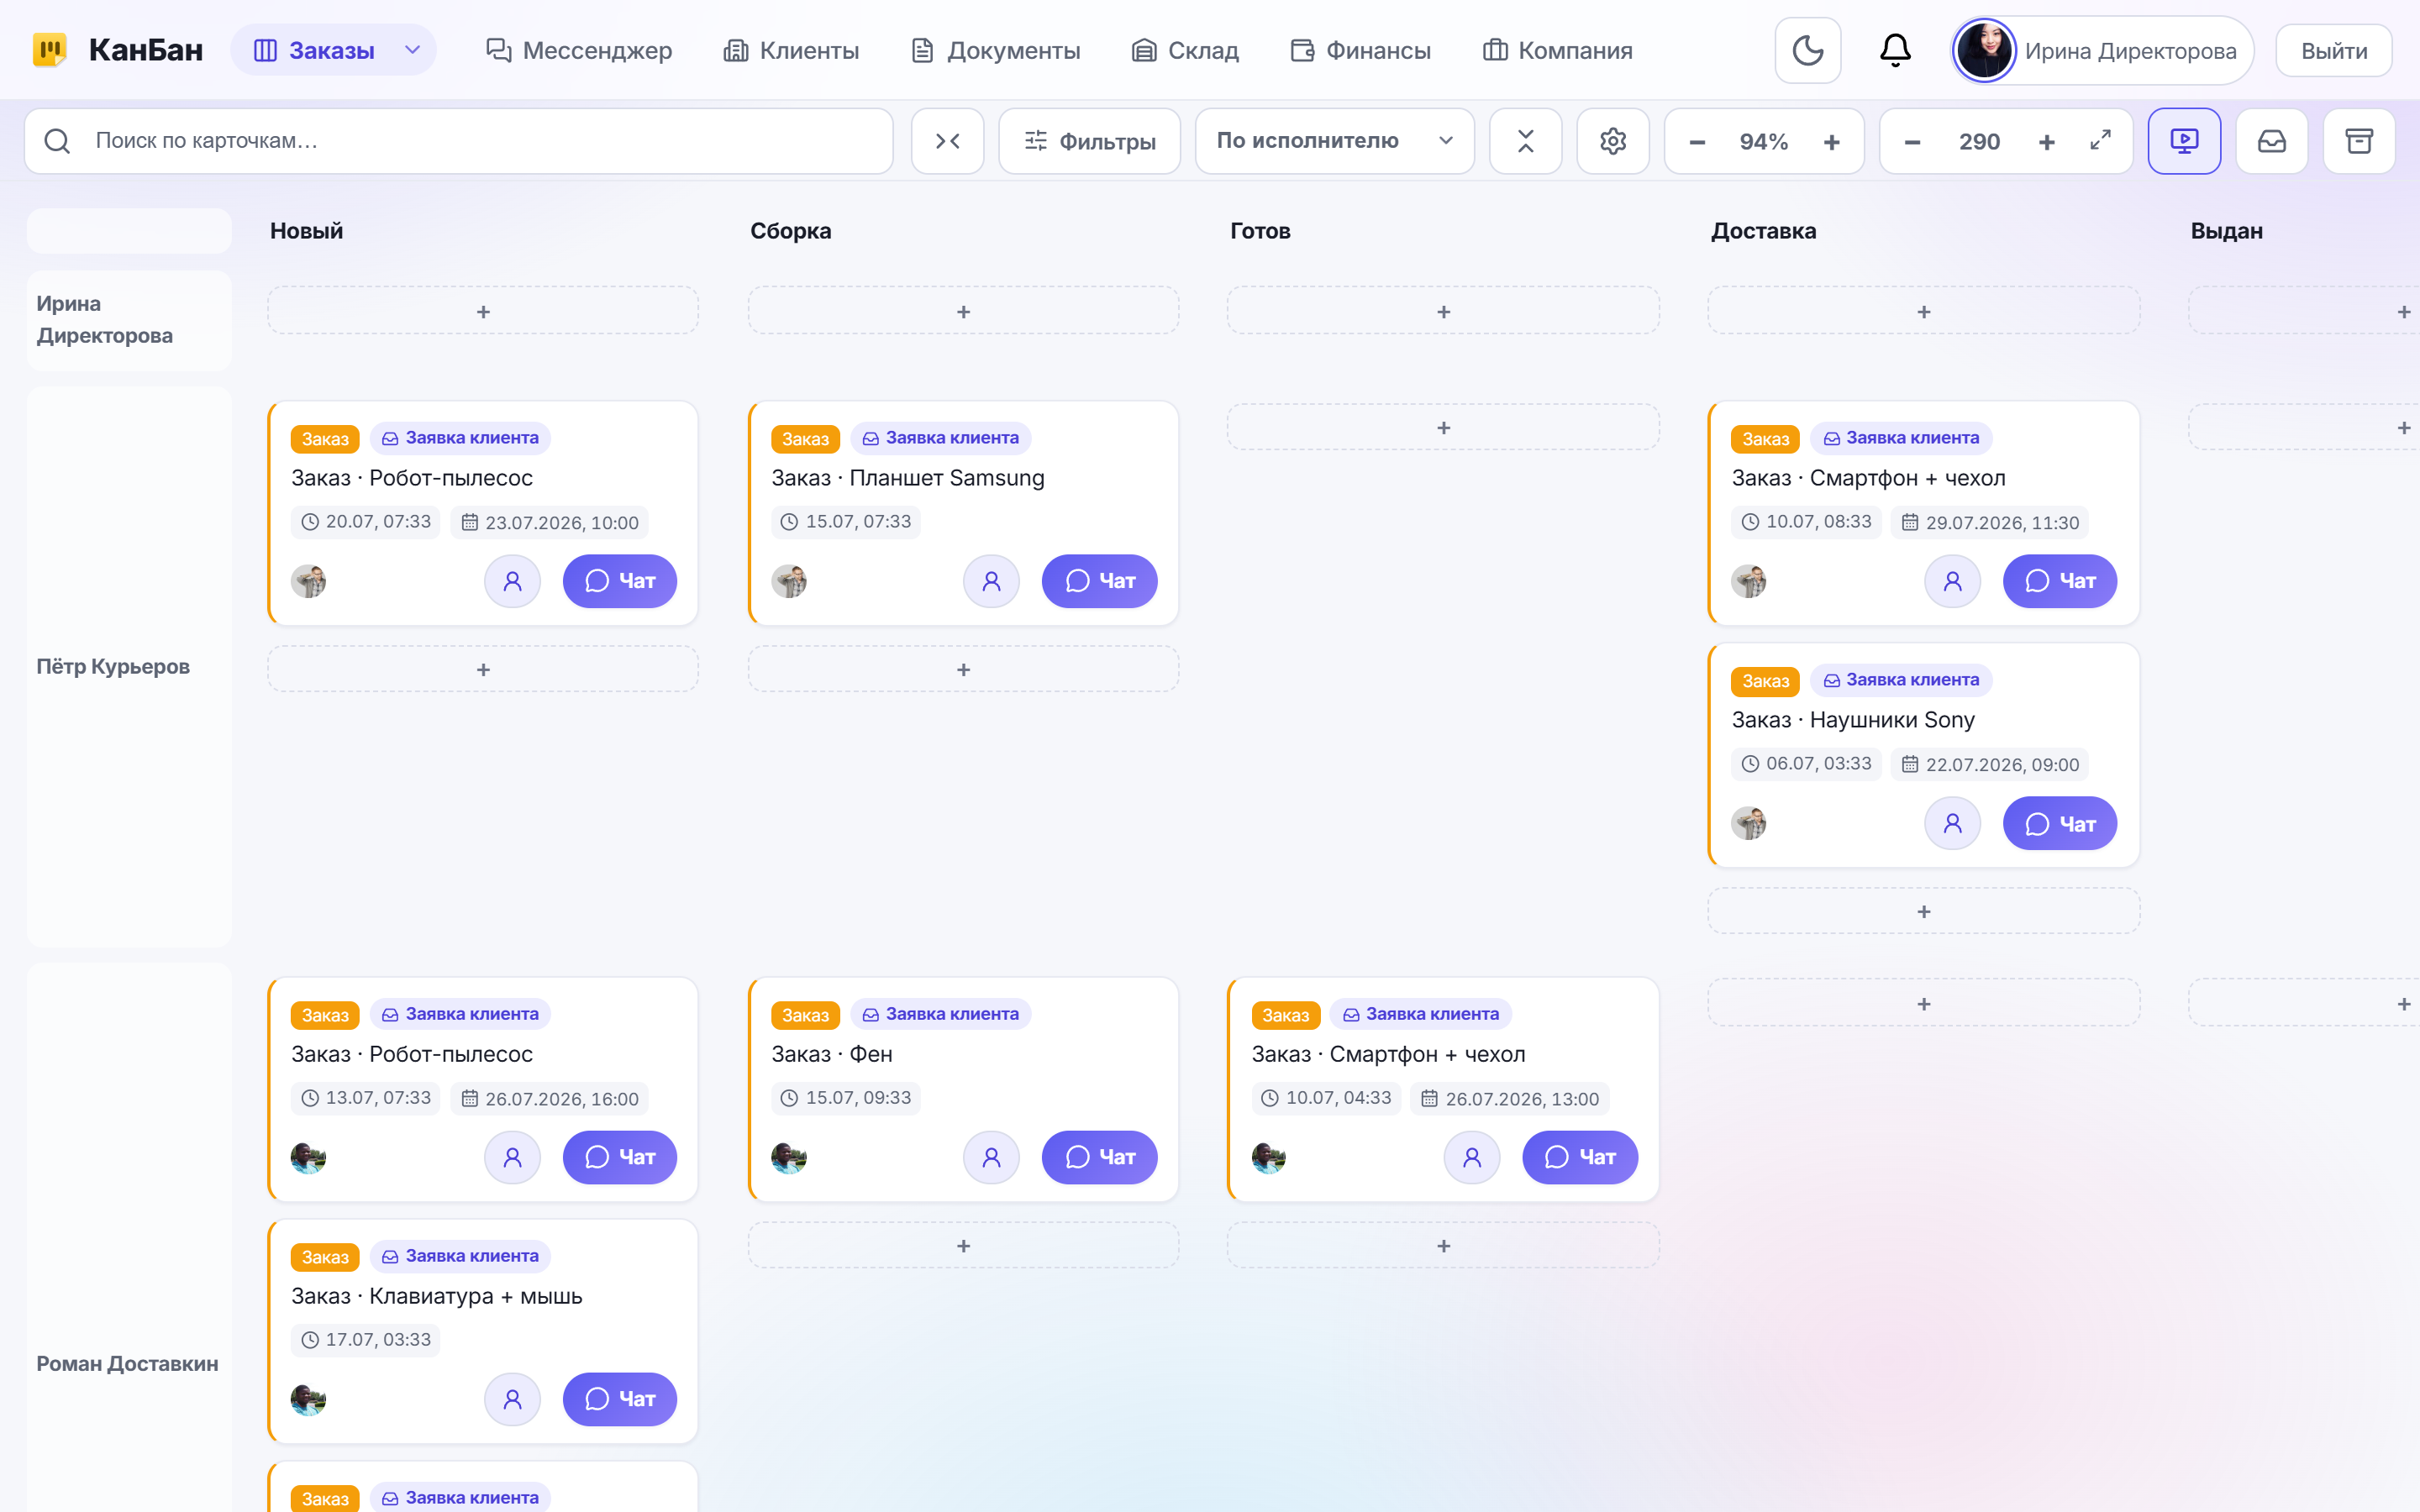Go to the Мессенджер tab
2420x1512 pixels.
[579, 50]
